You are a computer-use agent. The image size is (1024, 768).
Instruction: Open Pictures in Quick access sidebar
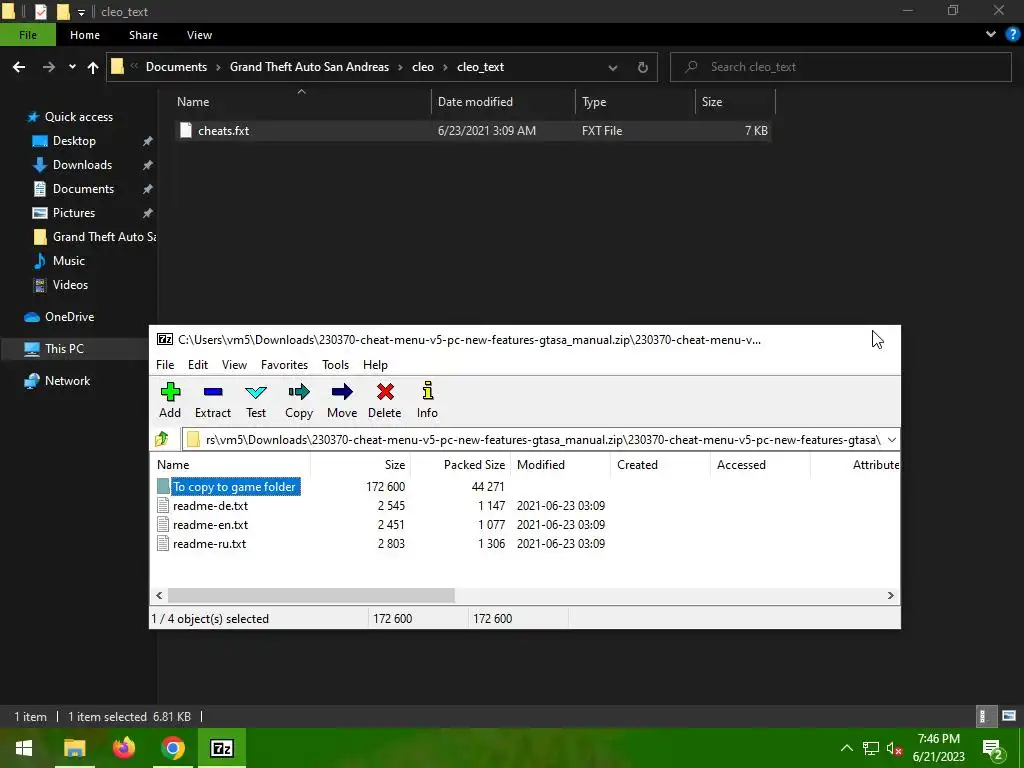(x=74, y=212)
